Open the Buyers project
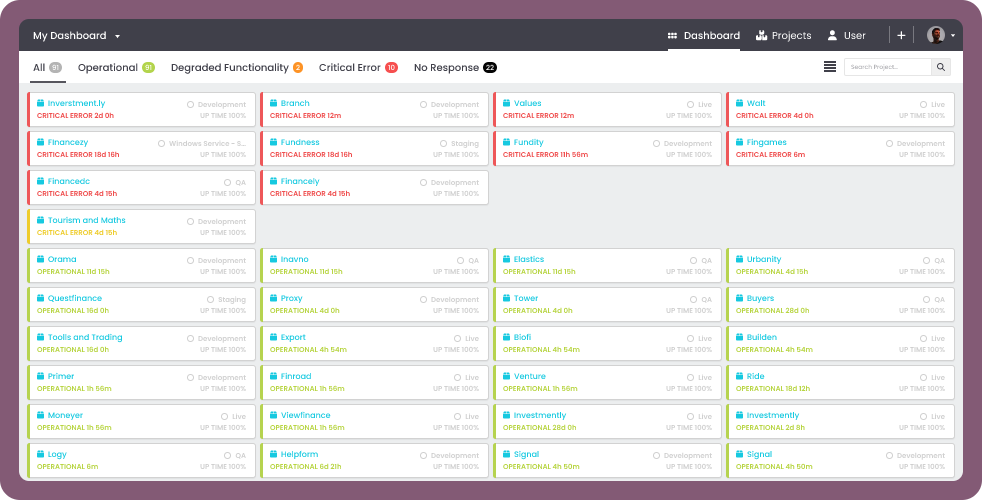Image resolution: width=982 pixels, height=500 pixels. [x=760, y=298]
